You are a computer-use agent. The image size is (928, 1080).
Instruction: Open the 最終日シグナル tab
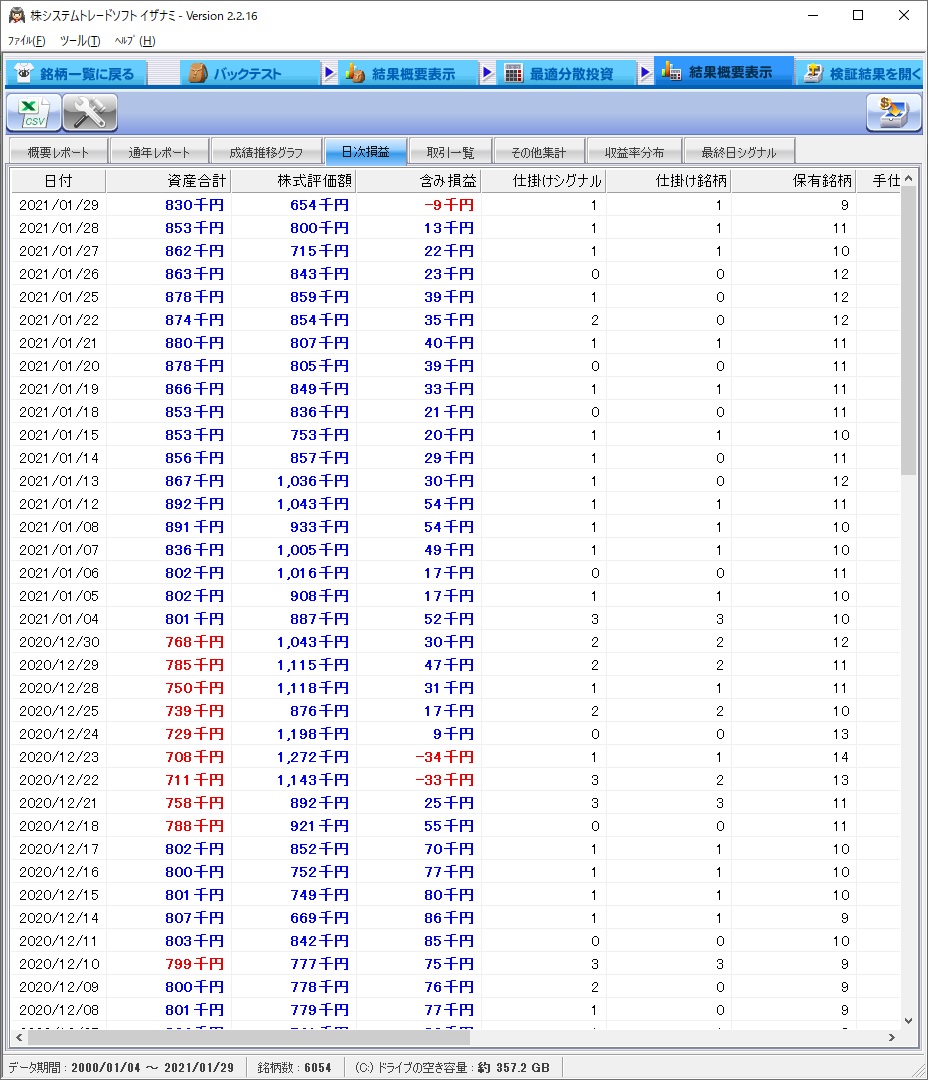coord(738,152)
